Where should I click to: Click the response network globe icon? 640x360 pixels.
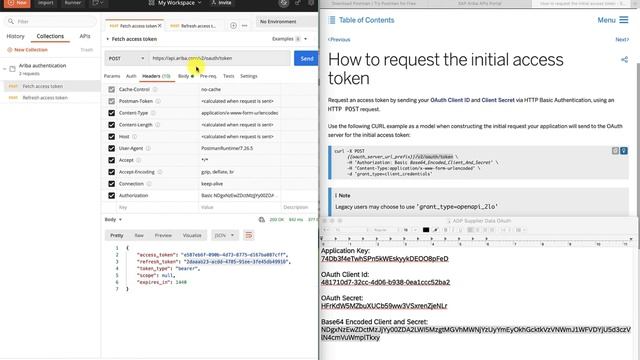(262, 220)
